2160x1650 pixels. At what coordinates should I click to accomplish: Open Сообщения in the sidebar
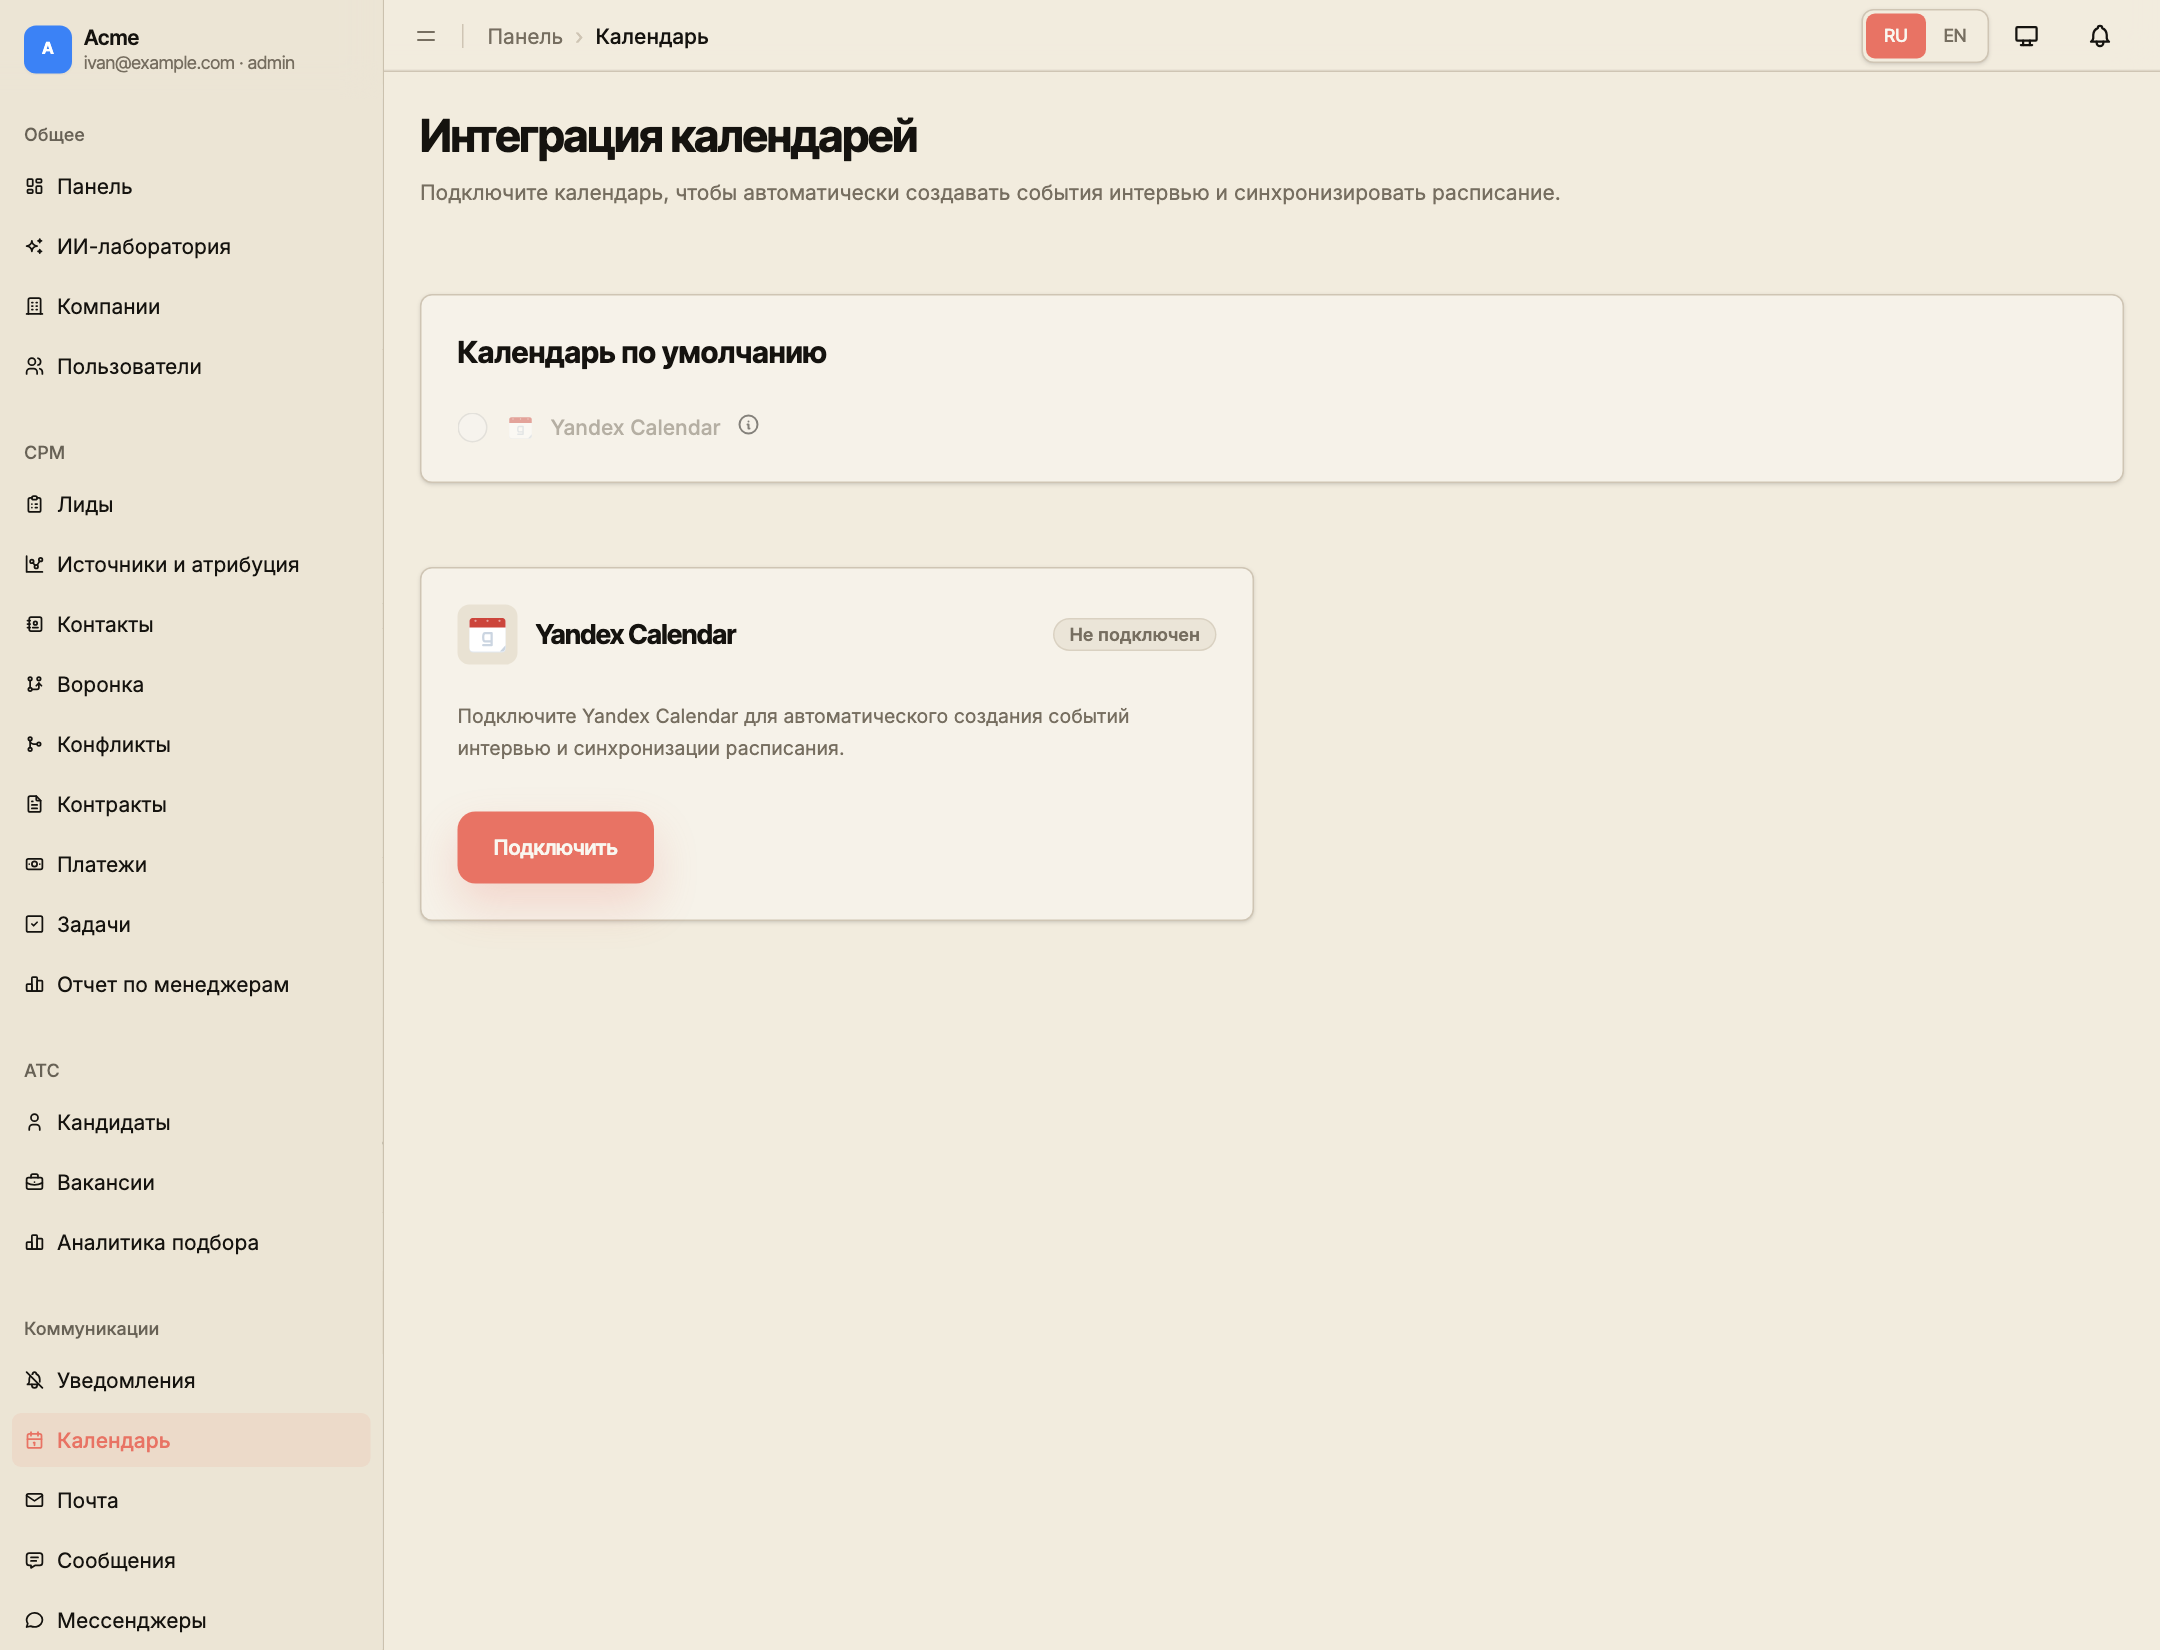point(191,1560)
